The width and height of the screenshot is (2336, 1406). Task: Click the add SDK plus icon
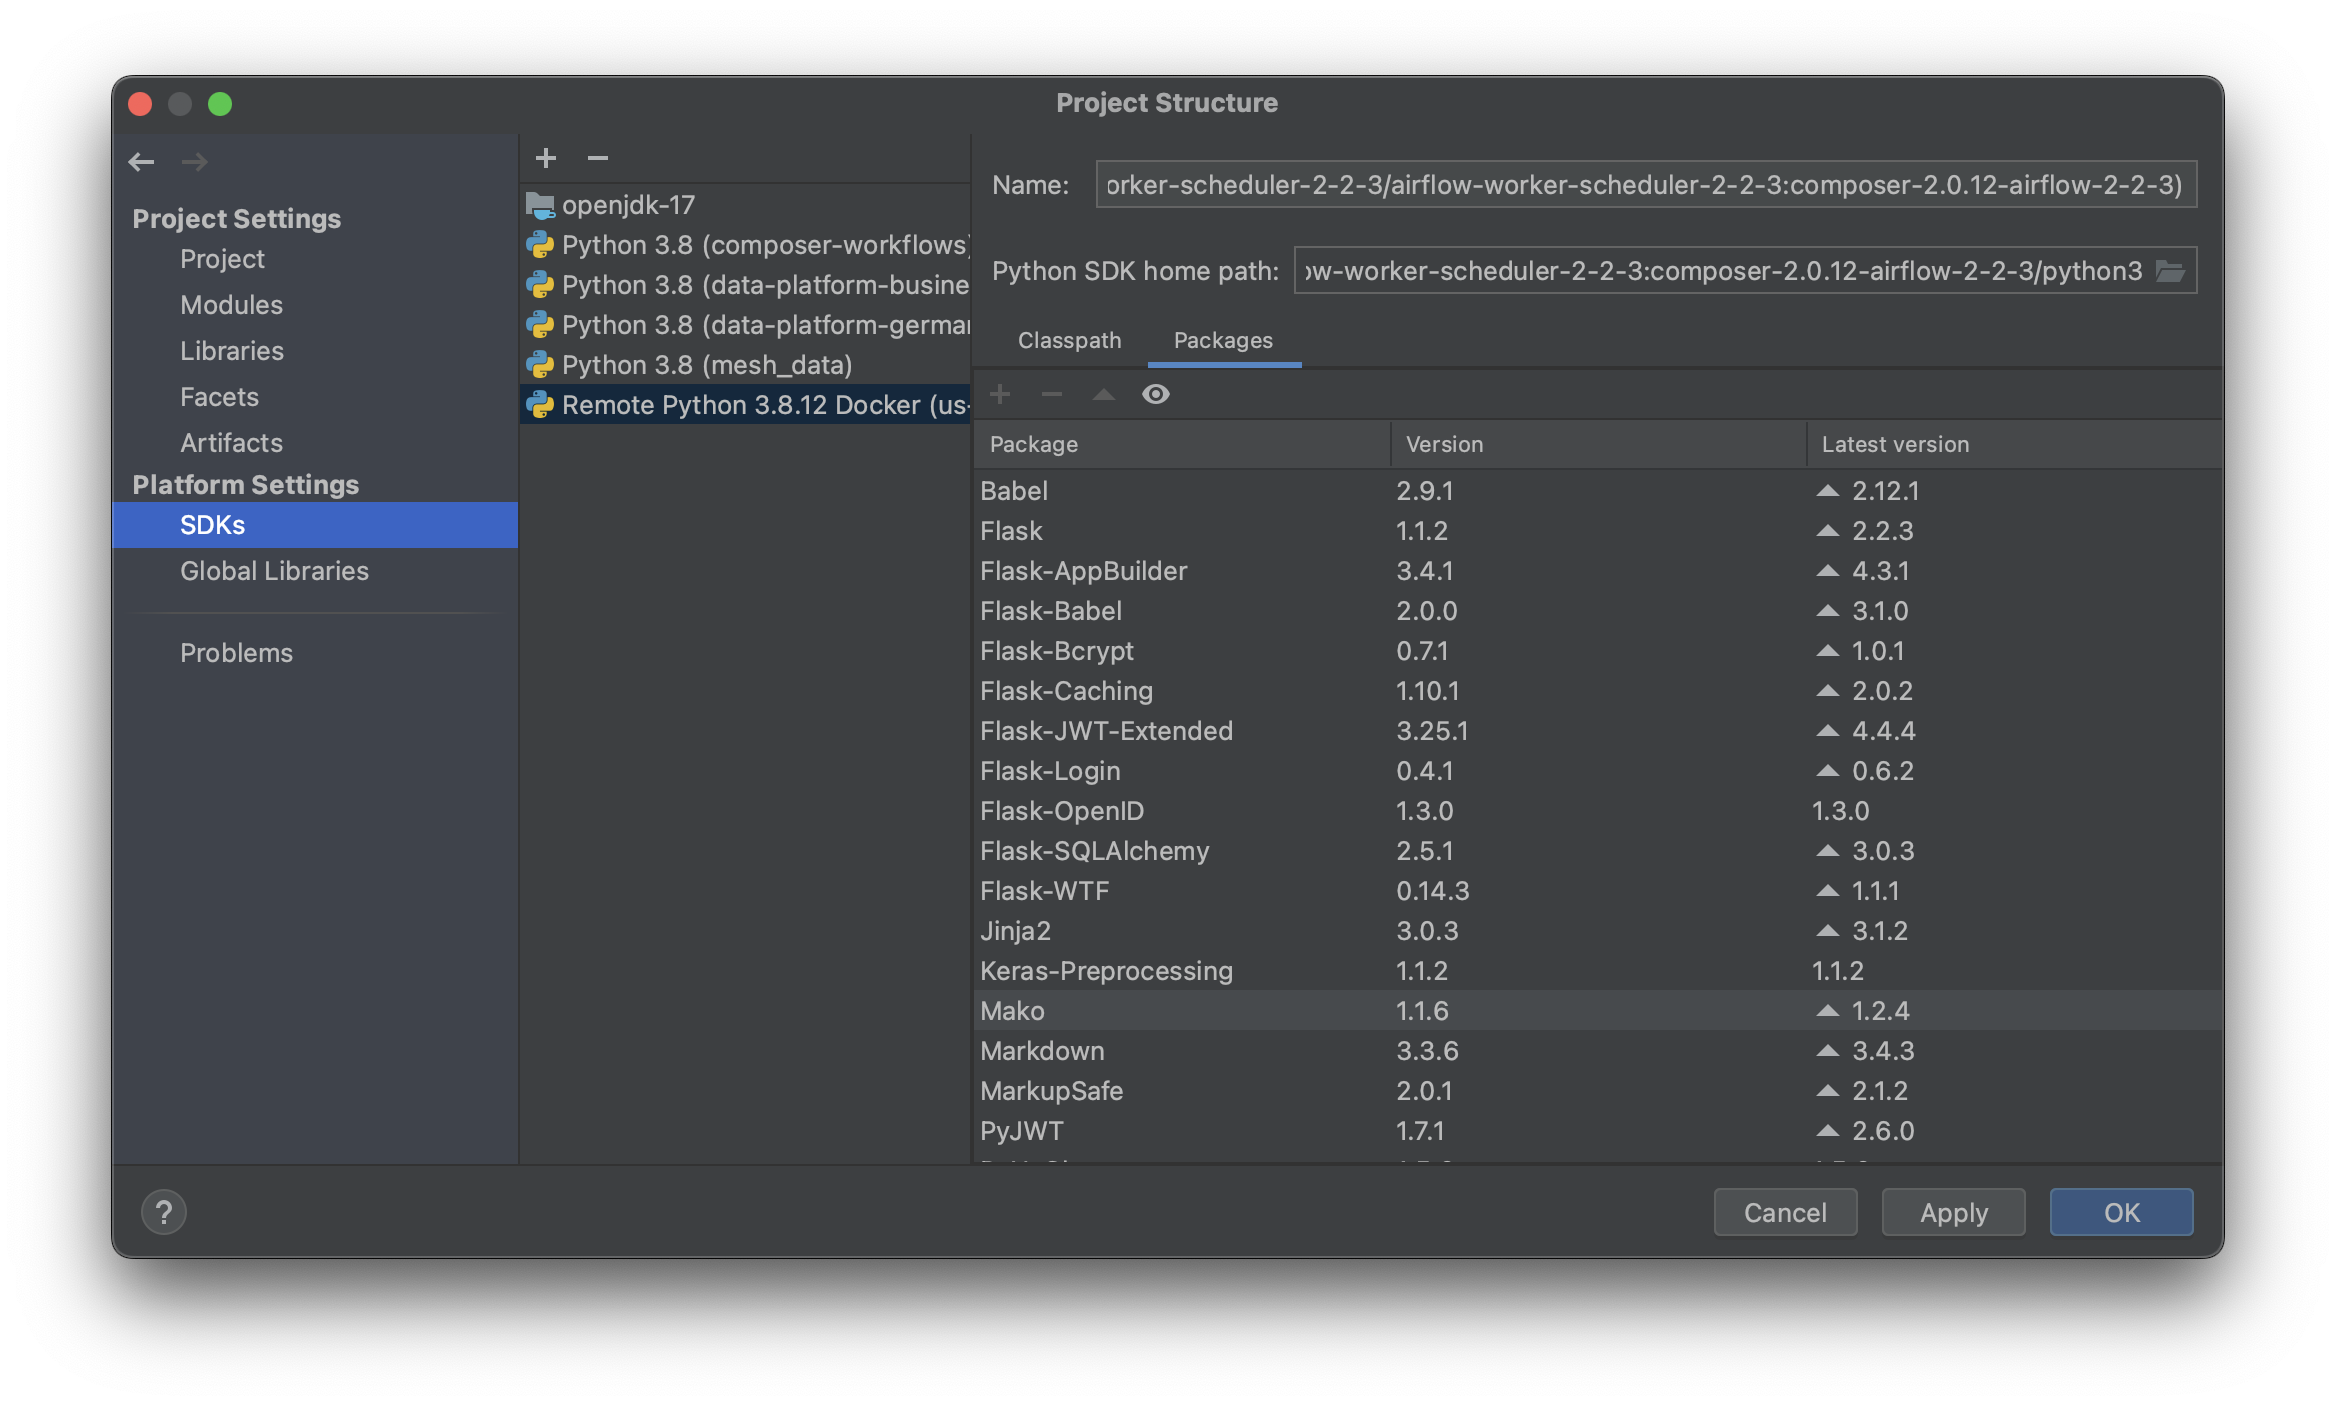(545, 158)
